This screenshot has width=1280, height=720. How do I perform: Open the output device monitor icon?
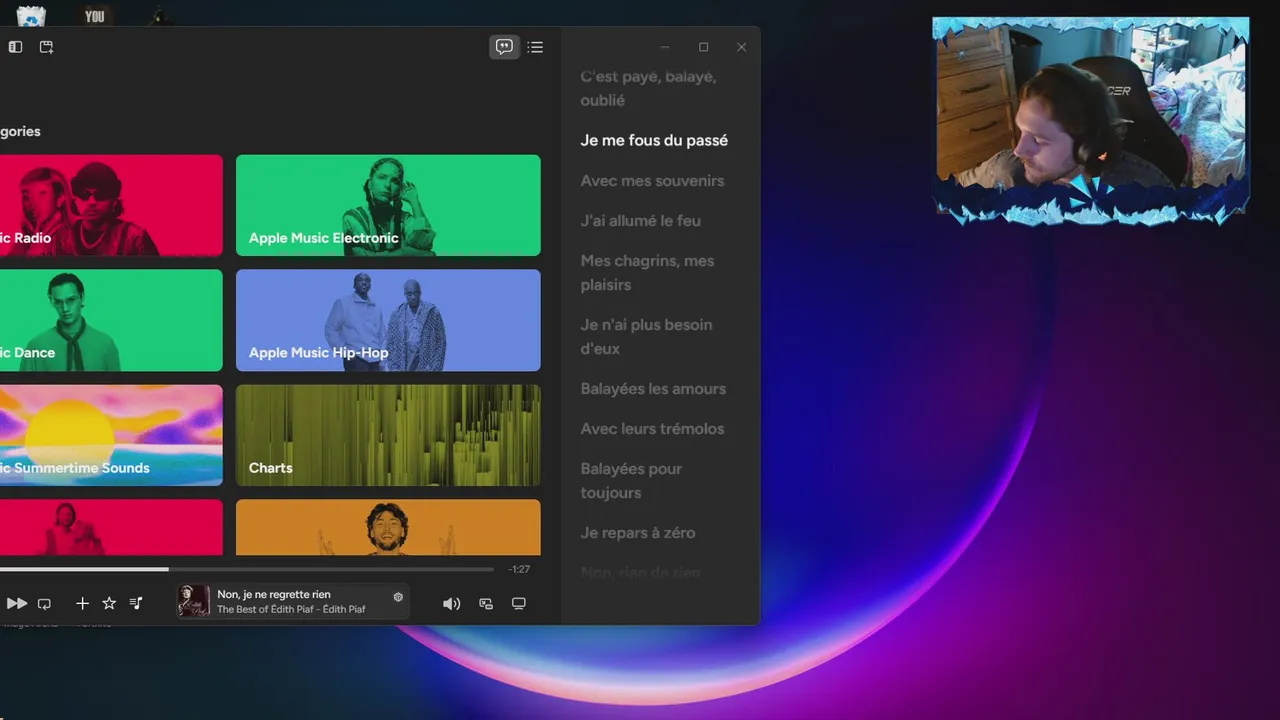(518, 604)
